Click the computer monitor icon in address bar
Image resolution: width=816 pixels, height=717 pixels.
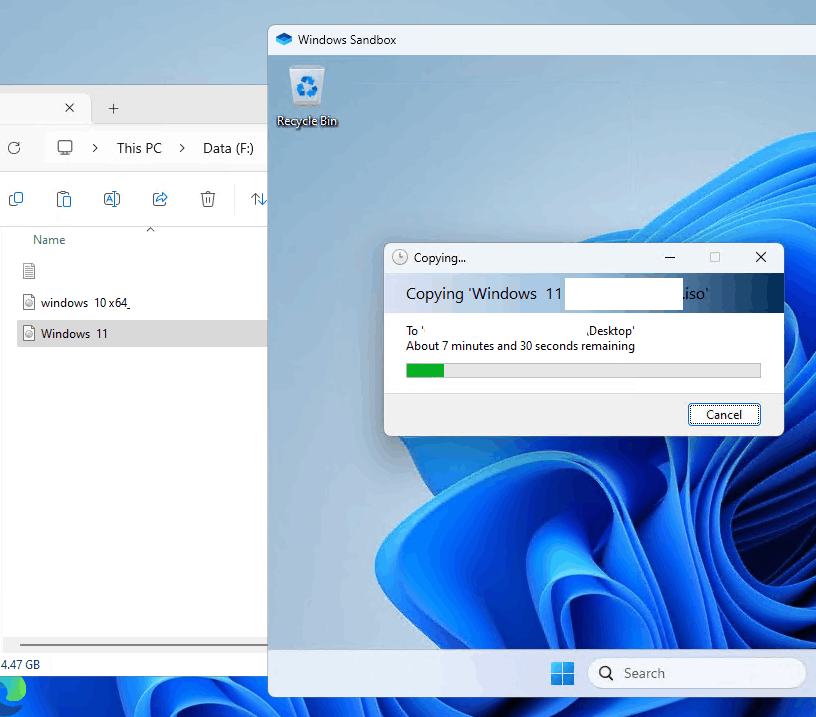coord(65,148)
